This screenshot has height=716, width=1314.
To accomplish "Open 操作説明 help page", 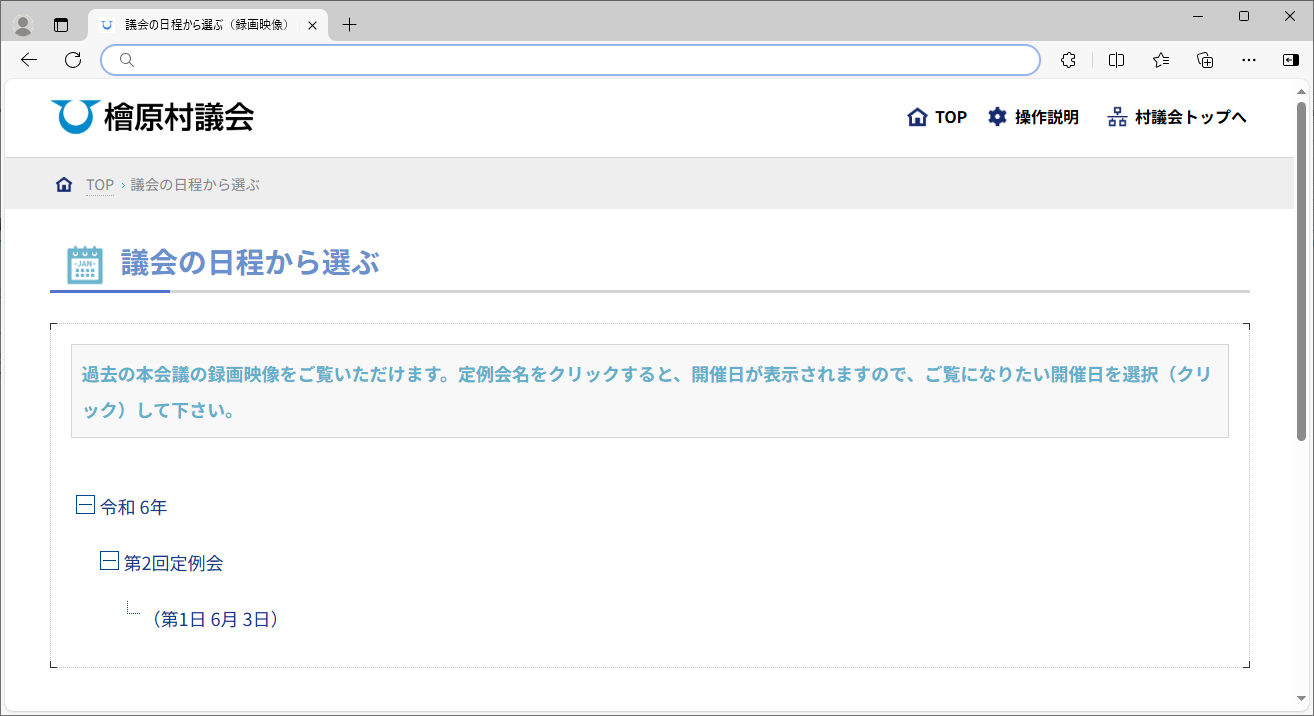I will pyautogui.click(x=1033, y=117).
